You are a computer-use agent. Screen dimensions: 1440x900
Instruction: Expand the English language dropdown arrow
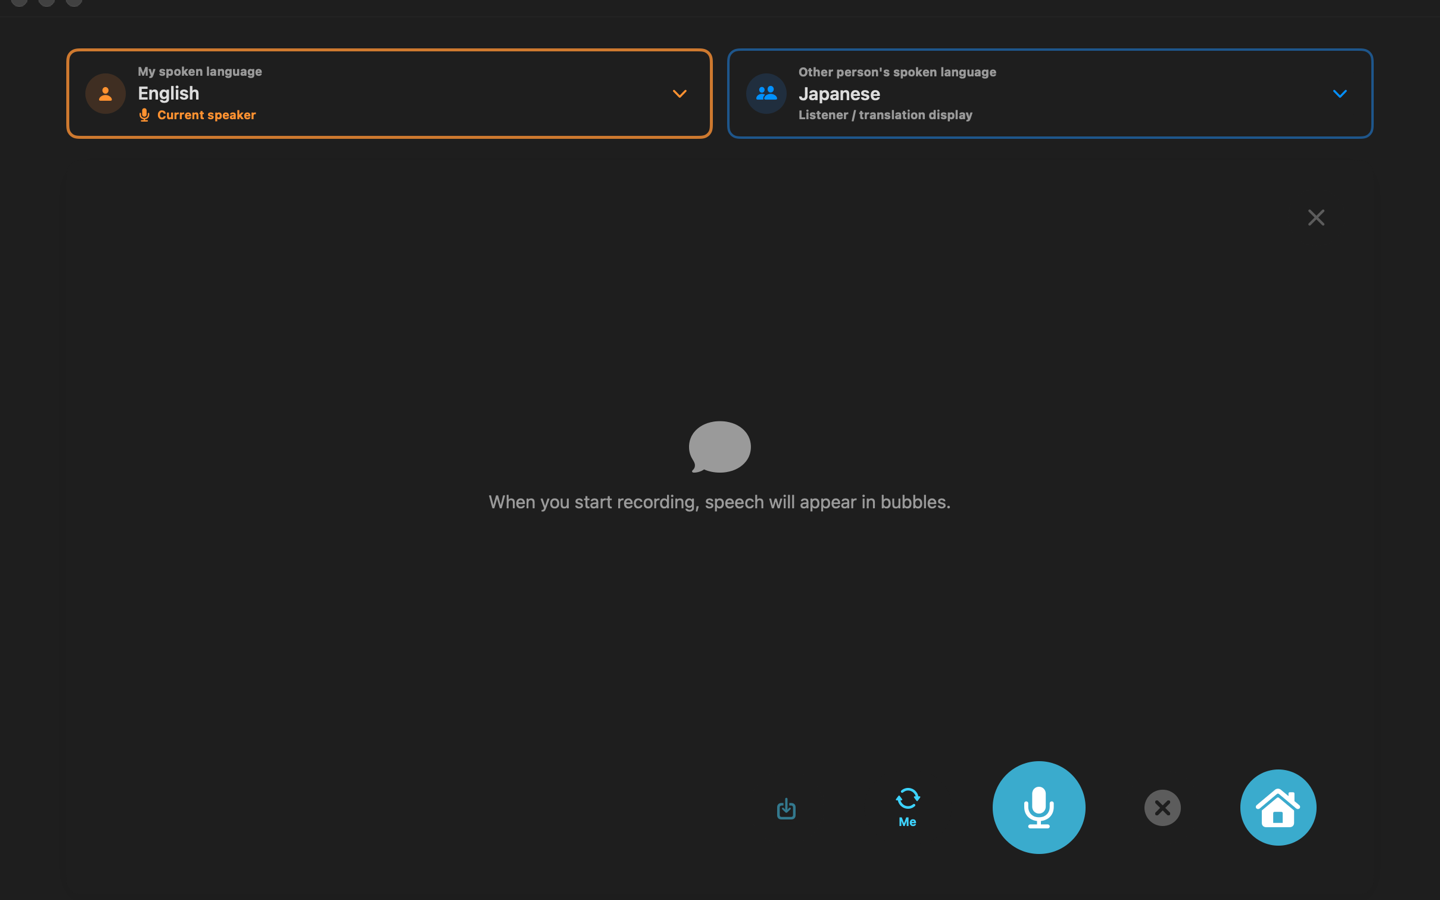(680, 94)
